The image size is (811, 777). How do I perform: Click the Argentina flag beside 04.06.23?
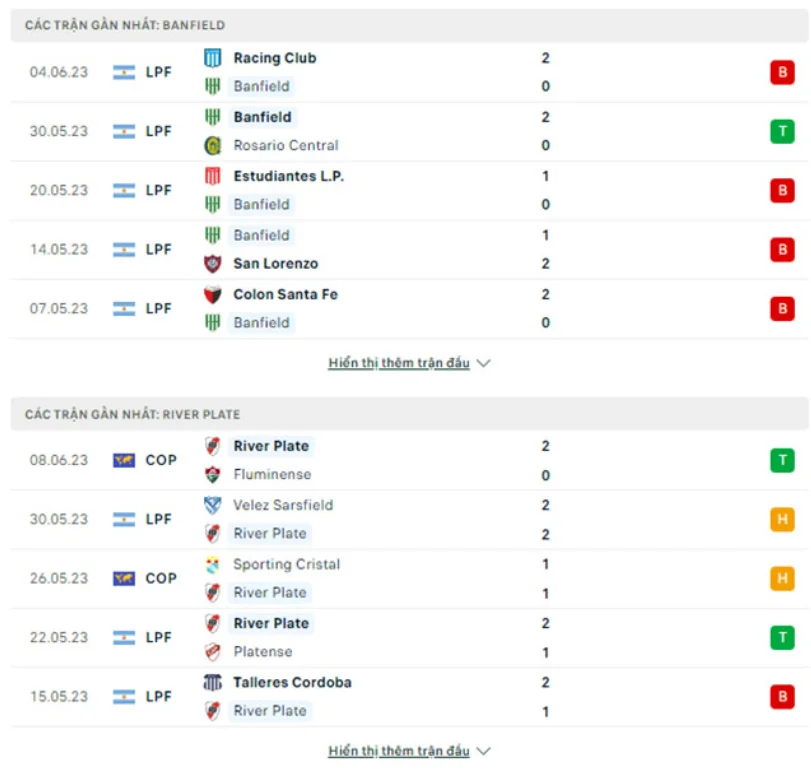coord(122,72)
